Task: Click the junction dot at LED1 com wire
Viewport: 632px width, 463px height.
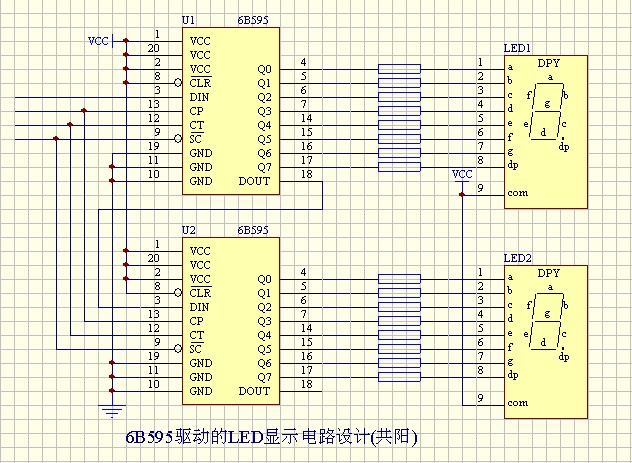Action: (462, 195)
